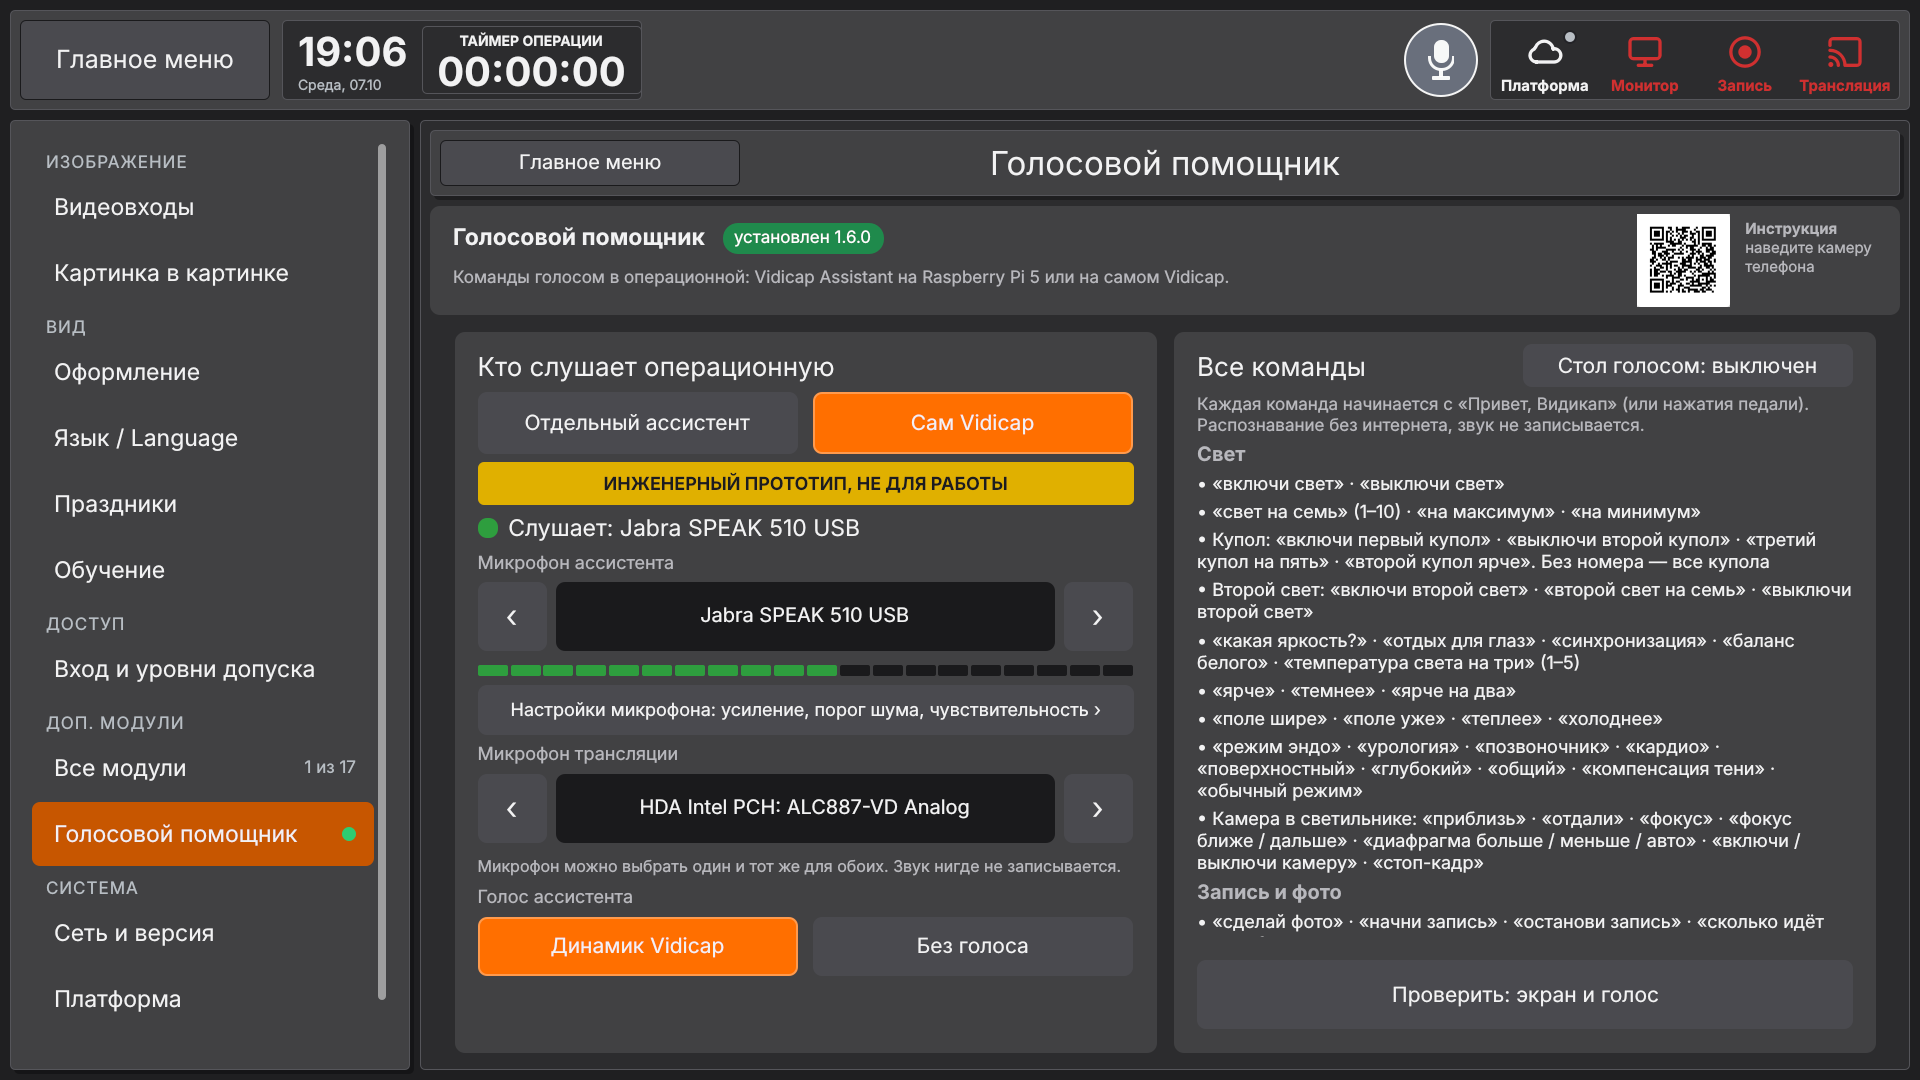Click the yellow ИНЖЕНЕРНЫЙ ПРОТОТИП warning banner

pos(805,484)
